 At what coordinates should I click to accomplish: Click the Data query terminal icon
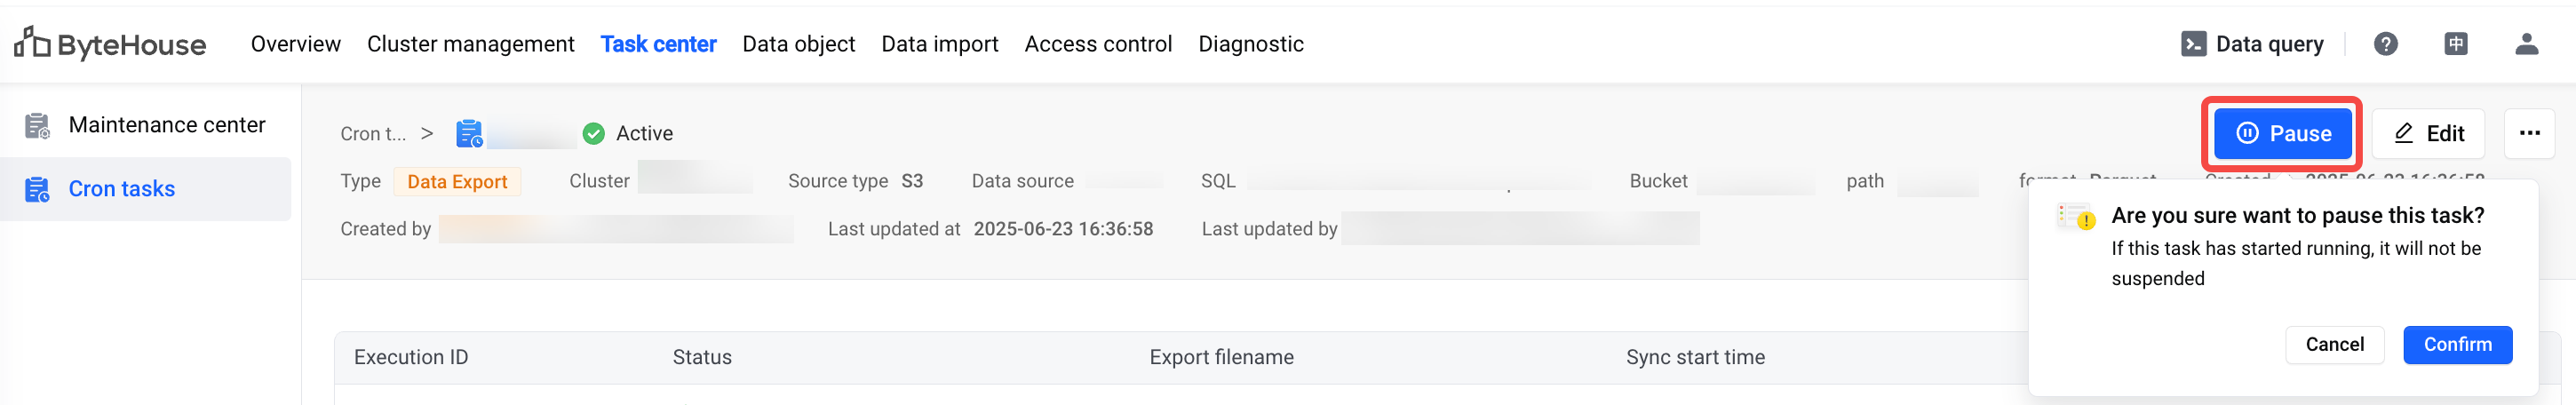click(x=2193, y=44)
